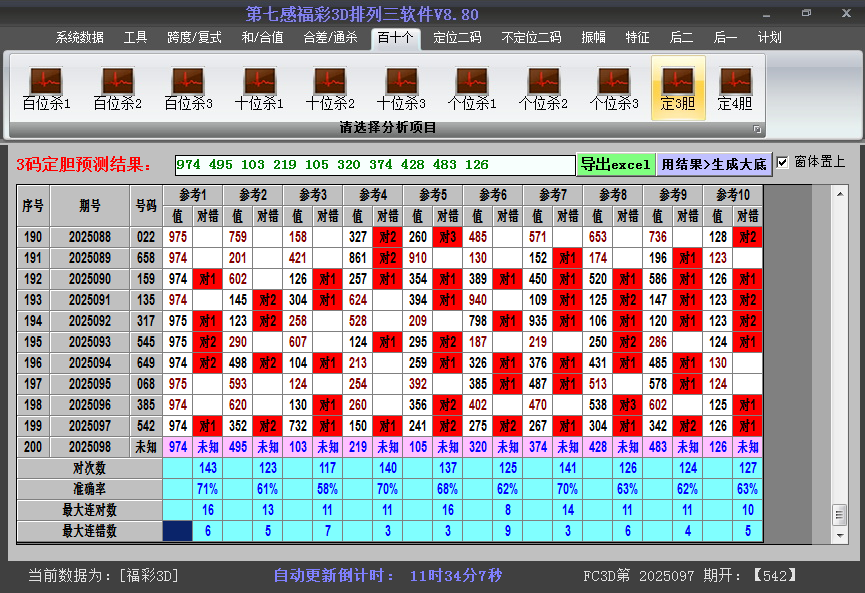Click the 当前数据为 [福彩3D] status text
The width and height of the screenshot is (865, 593).
point(103,576)
